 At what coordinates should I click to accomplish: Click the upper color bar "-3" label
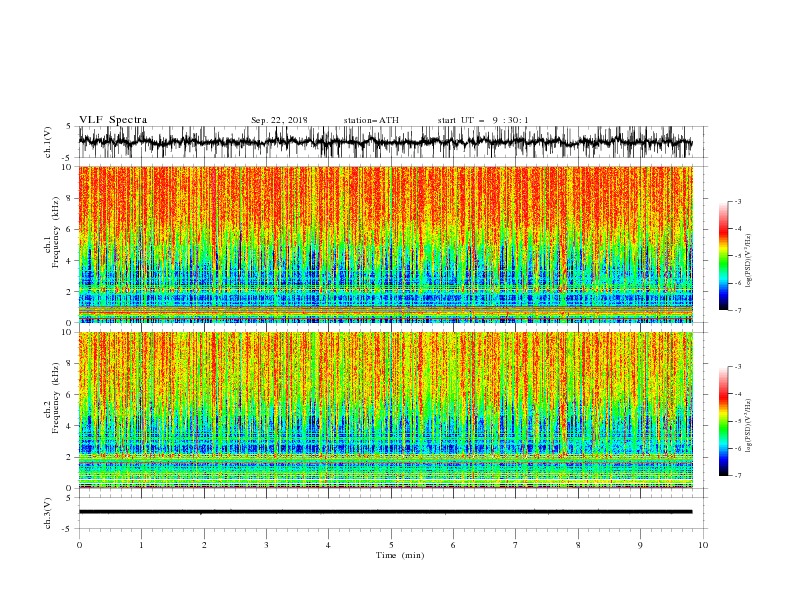click(x=738, y=201)
